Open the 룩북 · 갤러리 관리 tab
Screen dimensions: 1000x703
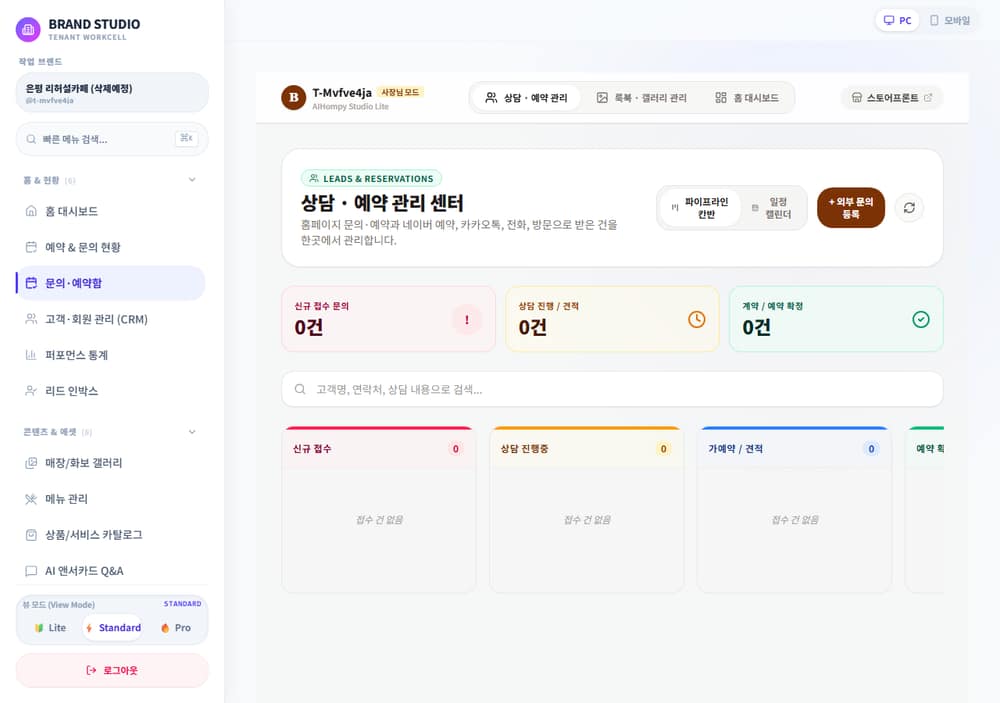(642, 98)
